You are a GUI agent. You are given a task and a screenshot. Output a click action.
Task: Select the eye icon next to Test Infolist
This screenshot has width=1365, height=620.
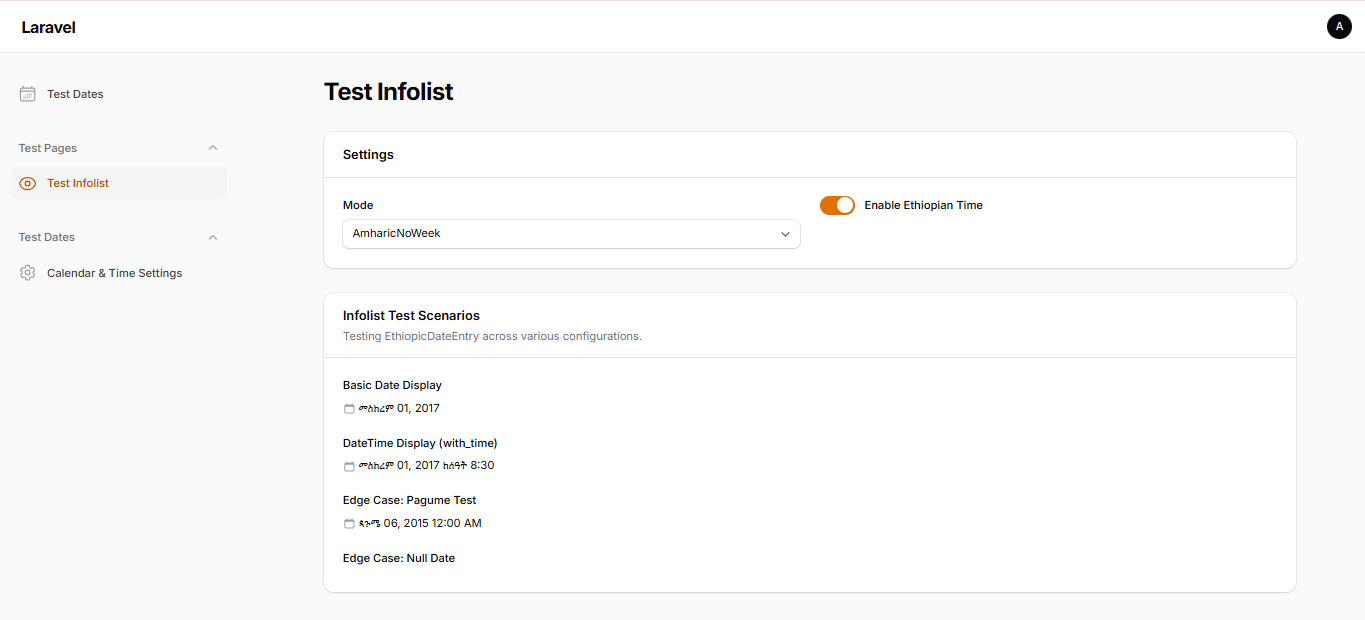point(27,183)
